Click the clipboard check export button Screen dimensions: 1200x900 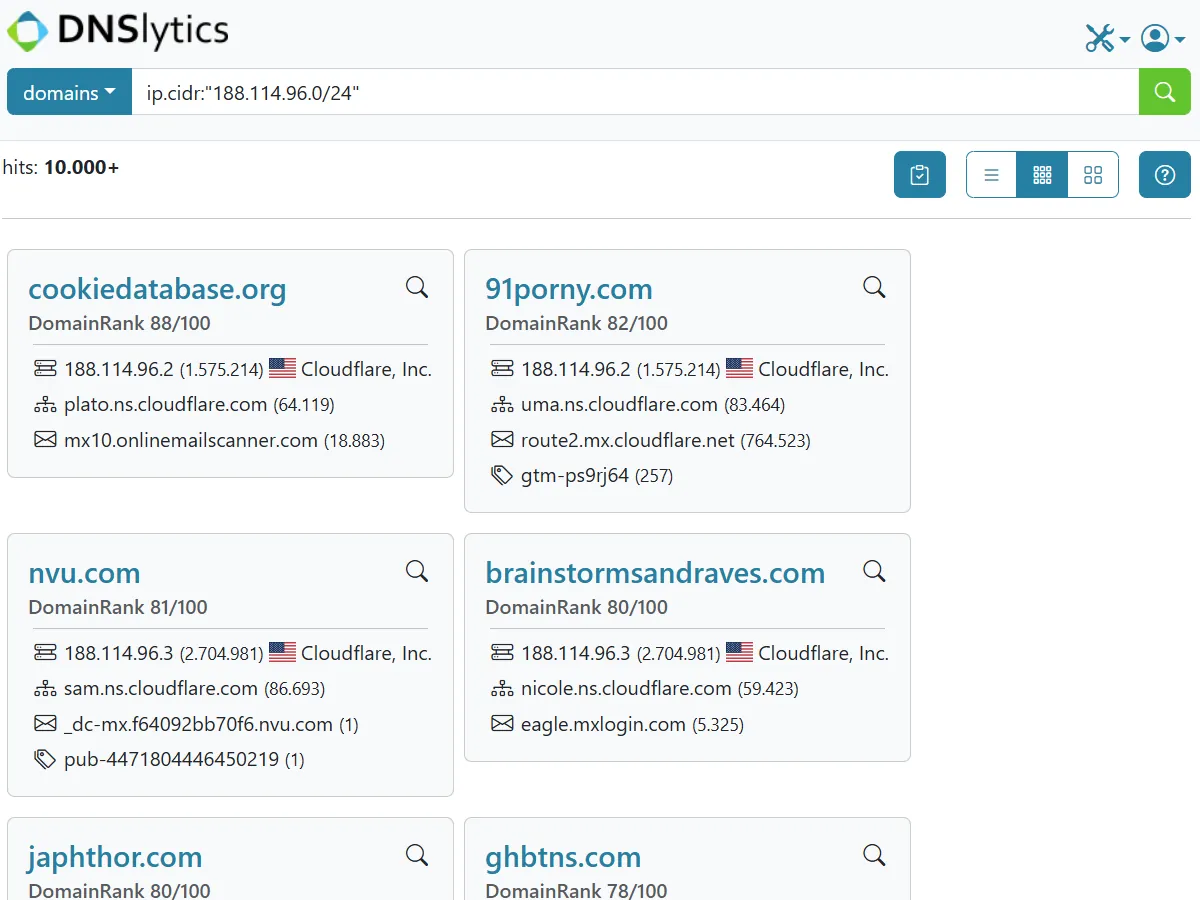click(x=920, y=175)
